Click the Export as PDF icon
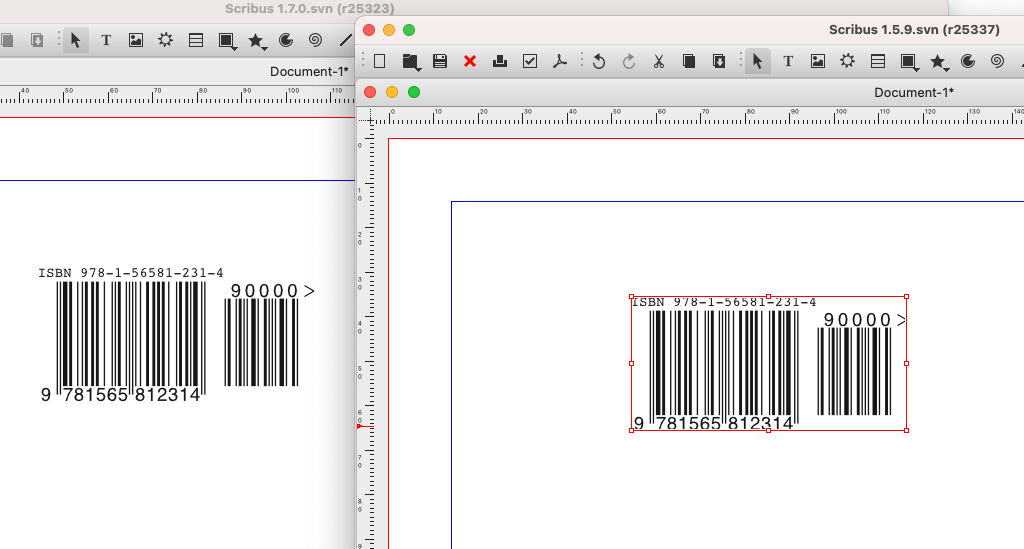 [x=561, y=61]
